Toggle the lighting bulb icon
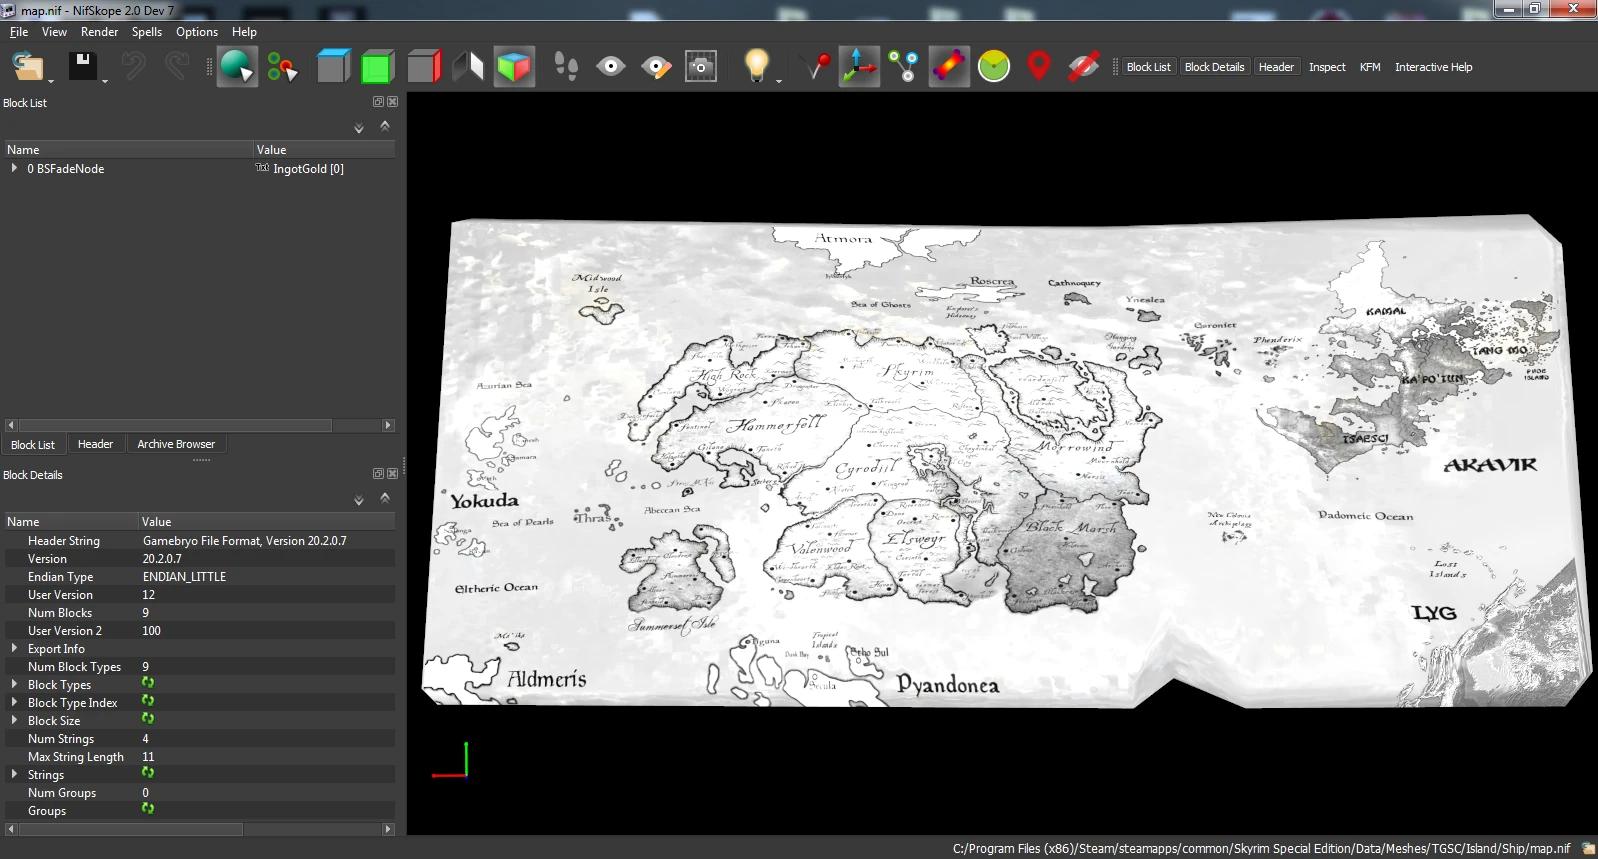This screenshot has height=859, width=1598. [757, 66]
